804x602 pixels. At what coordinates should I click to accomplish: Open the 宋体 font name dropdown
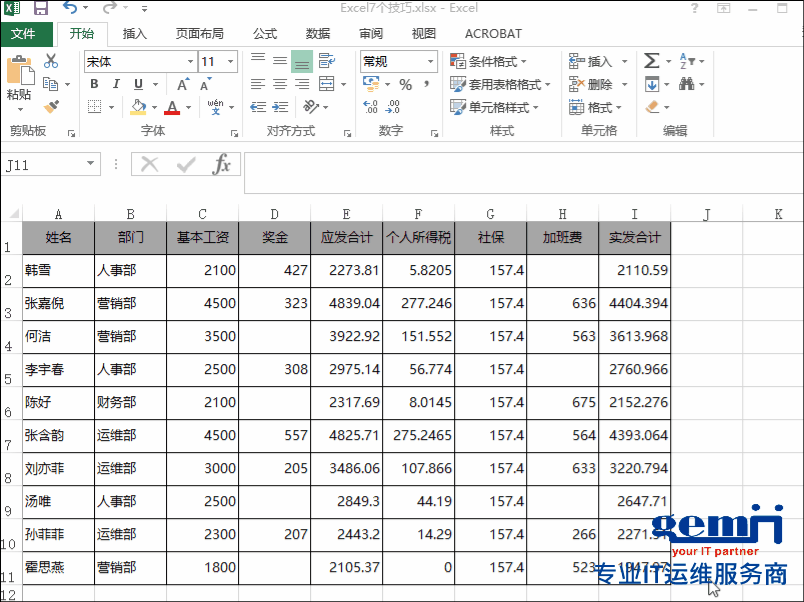(x=190, y=62)
